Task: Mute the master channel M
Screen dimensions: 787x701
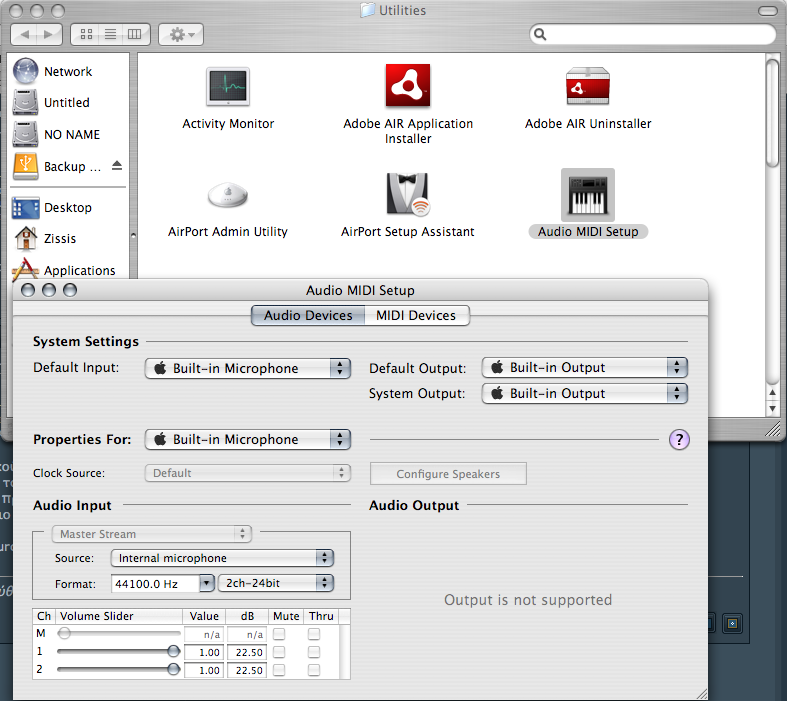Action: [x=279, y=634]
